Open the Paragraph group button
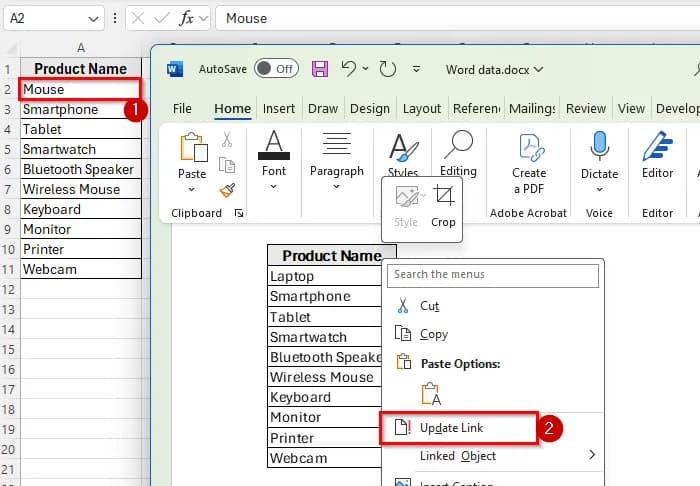The width and height of the screenshot is (700, 486). point(337,160)
